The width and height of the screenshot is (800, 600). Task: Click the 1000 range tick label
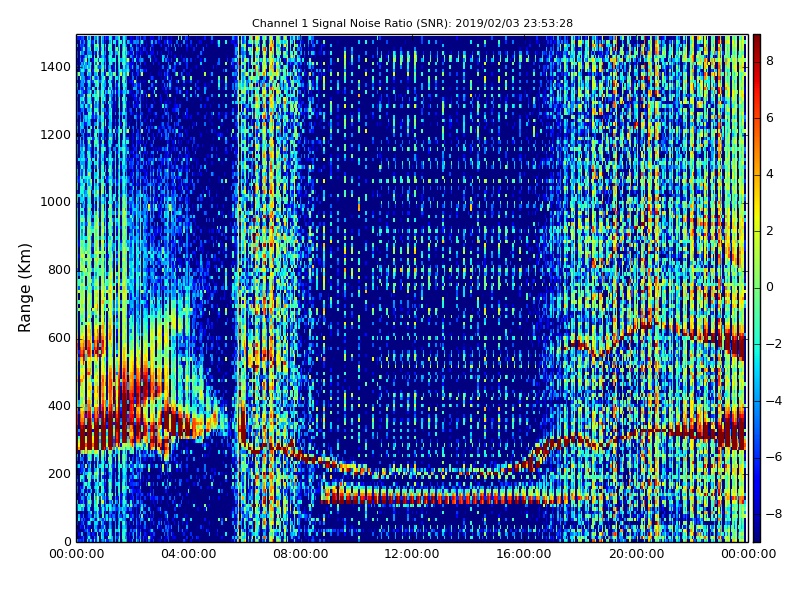click(55, 202)
